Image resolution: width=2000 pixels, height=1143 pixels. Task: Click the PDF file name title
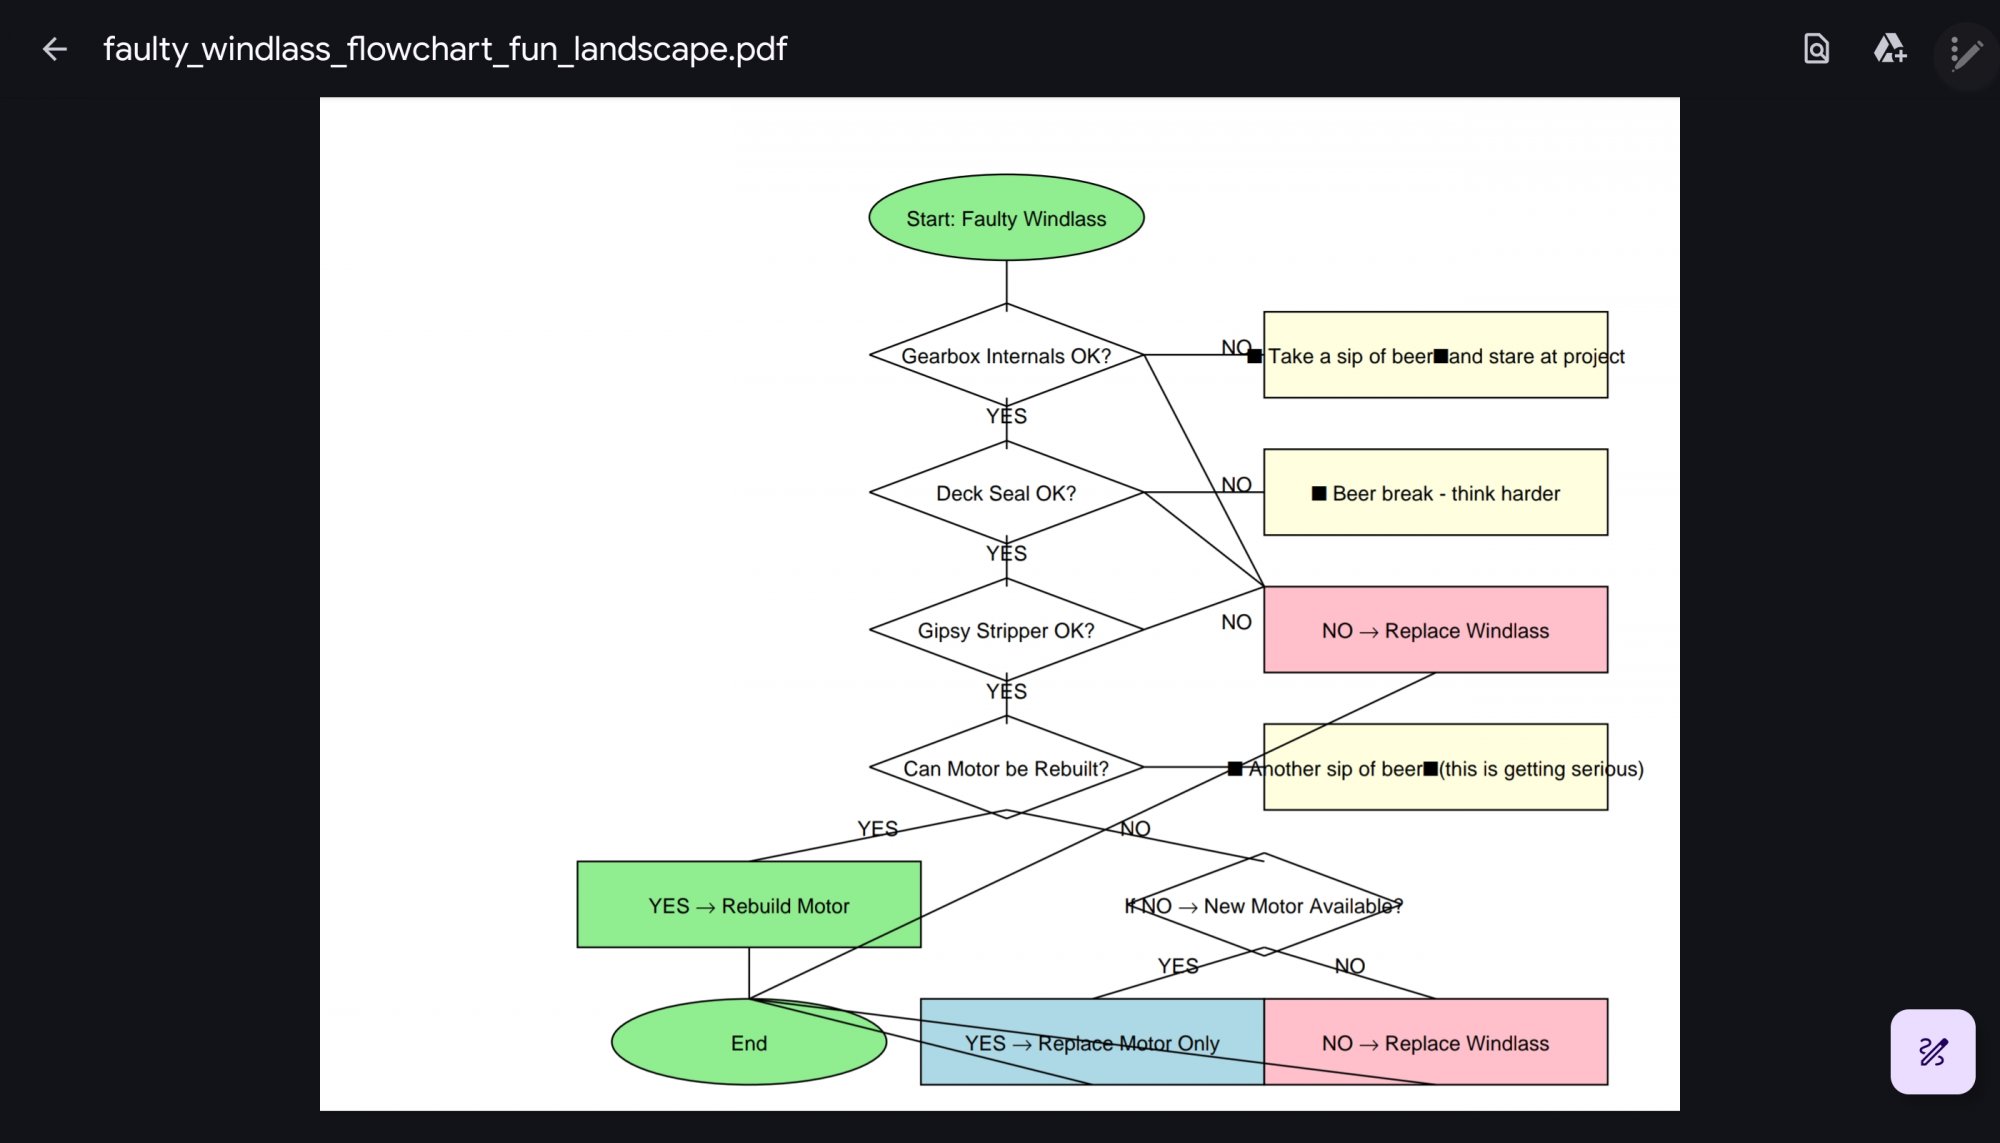[x=445, y=49]
